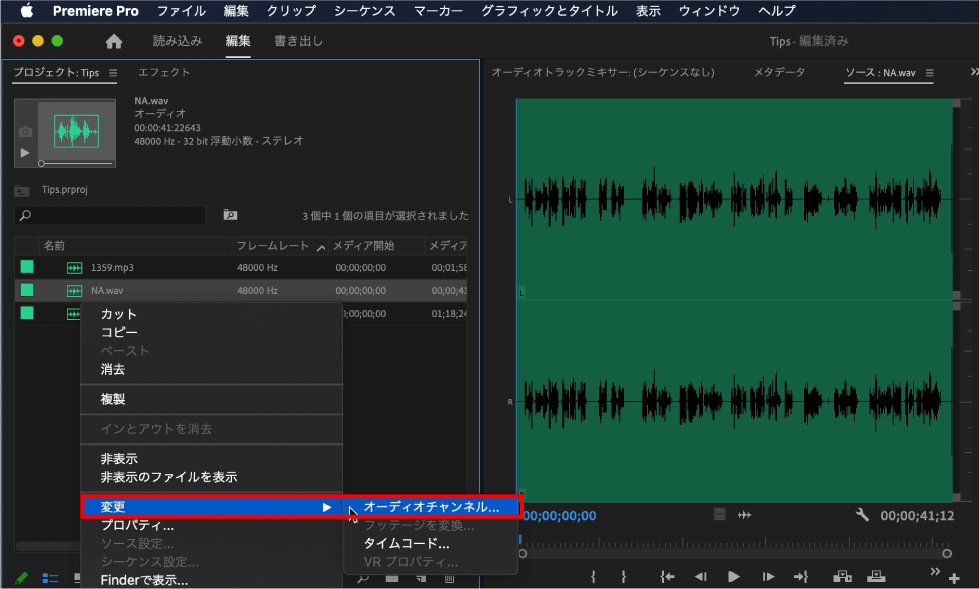The width and height of the screenshot is (979, 589).
Task: Click the poster frame camera icon
Action: (25, 132)
